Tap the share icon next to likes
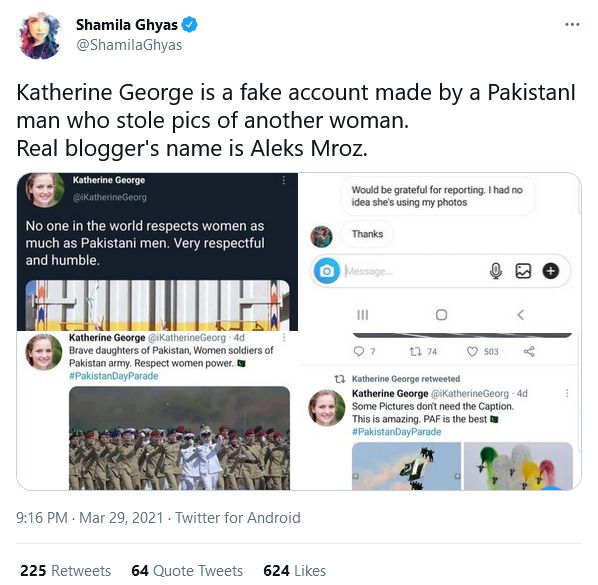Screen dimensions: 598x585 pyautogui.click(x=529, y=351)
